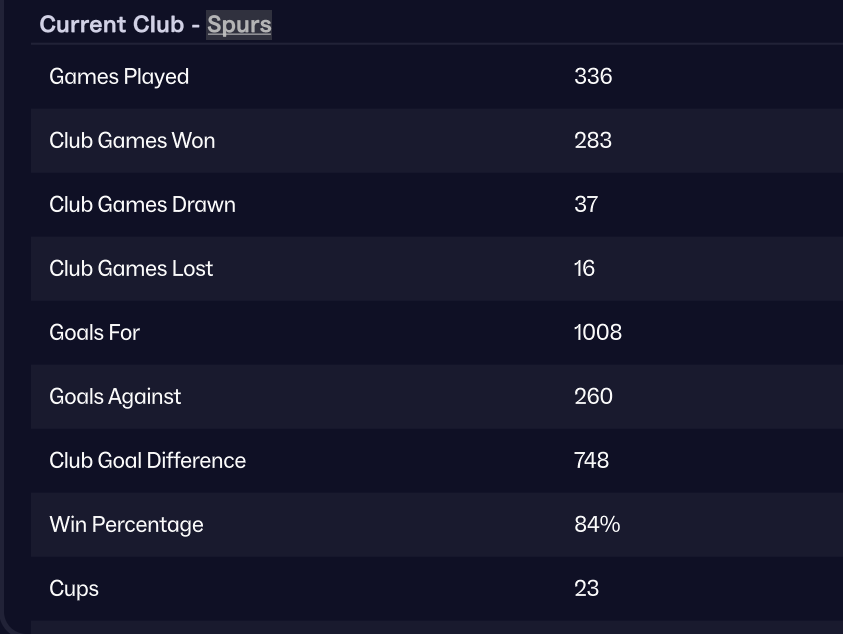Select the Cups row label
This screenshot has width=843, height=634.
[74, 589]
